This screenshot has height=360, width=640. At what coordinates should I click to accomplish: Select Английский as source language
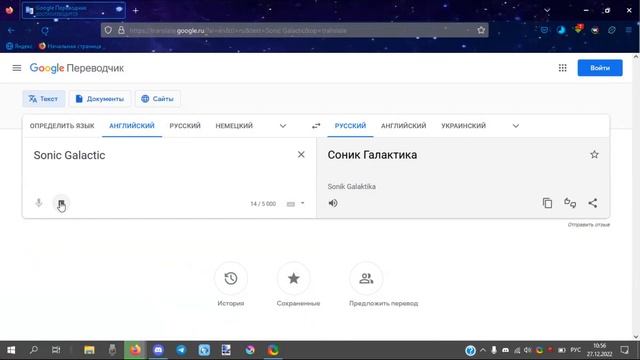[x=132, y=126]
